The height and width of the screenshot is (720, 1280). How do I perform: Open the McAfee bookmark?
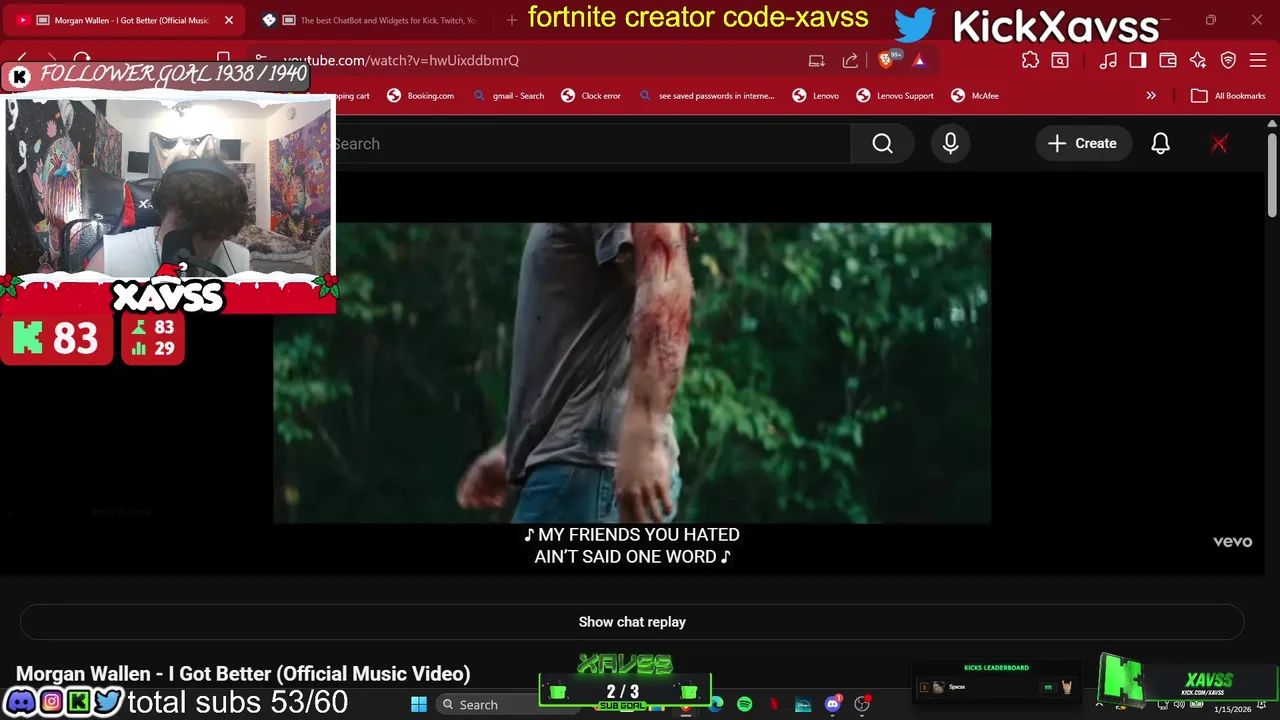pos(975,96)
